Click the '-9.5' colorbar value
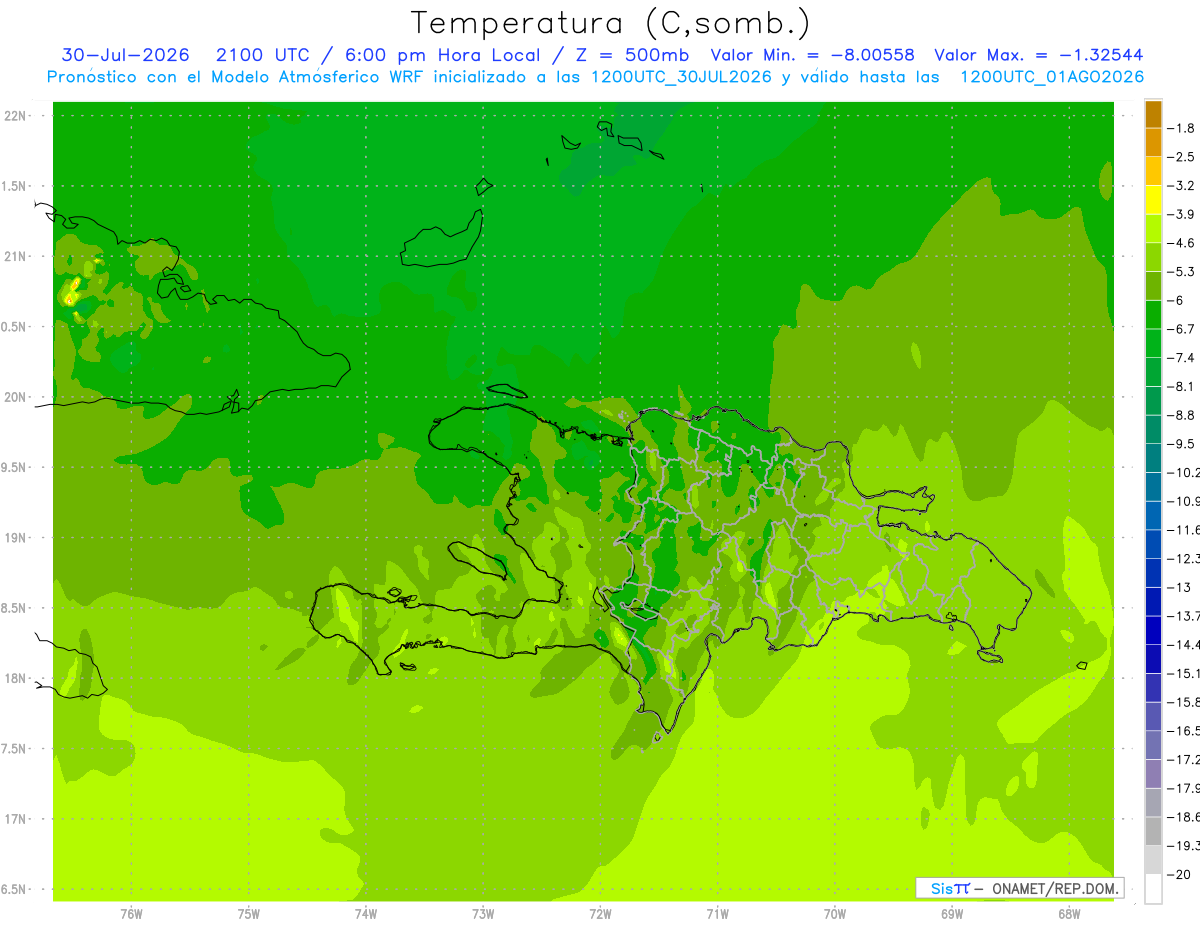 (1180, 443)
